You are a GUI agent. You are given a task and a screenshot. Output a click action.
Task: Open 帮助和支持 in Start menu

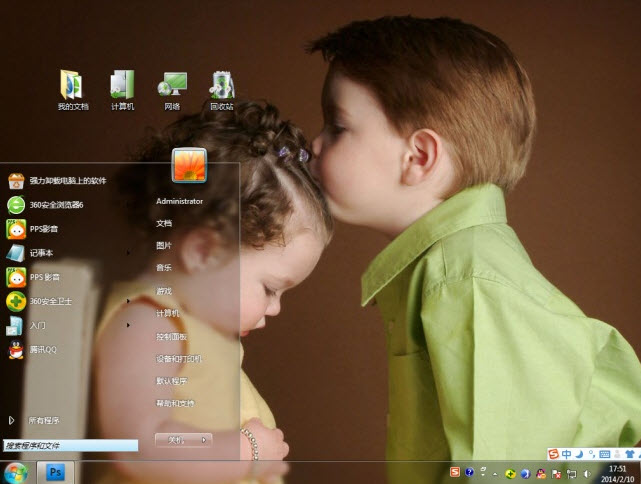[x=175, y=403]
